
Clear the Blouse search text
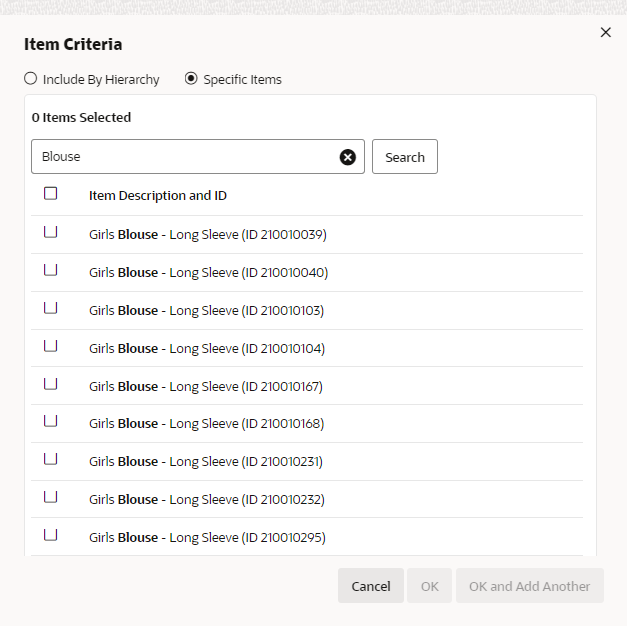347,157
